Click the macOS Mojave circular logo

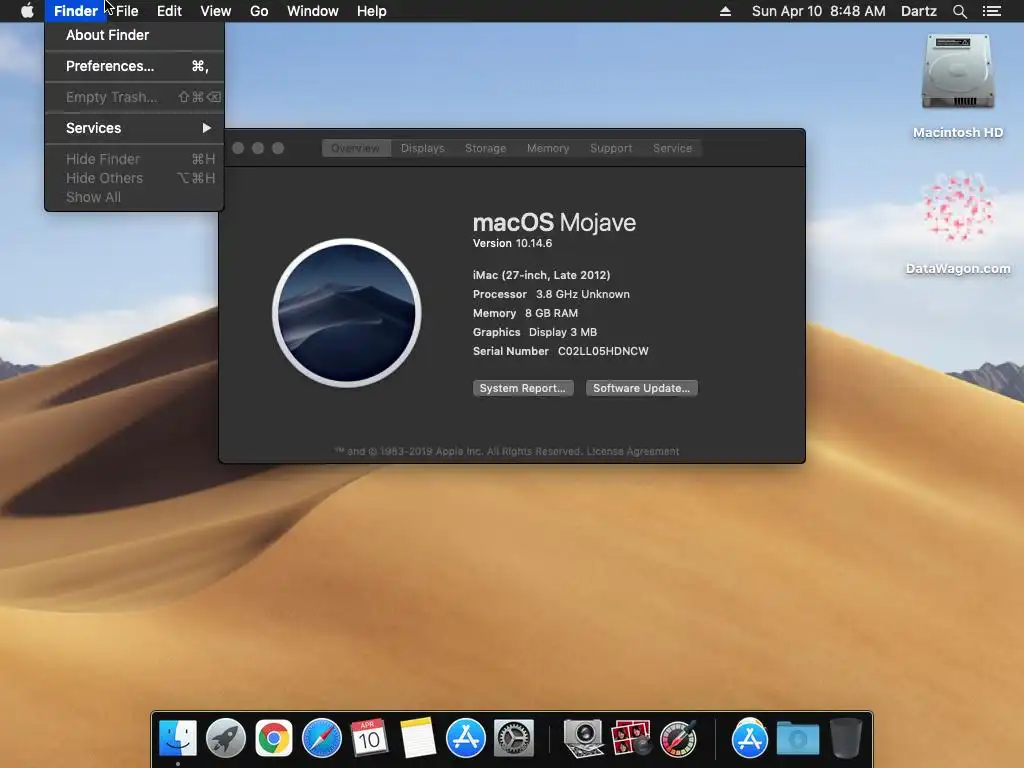click(x=347, y=313)
